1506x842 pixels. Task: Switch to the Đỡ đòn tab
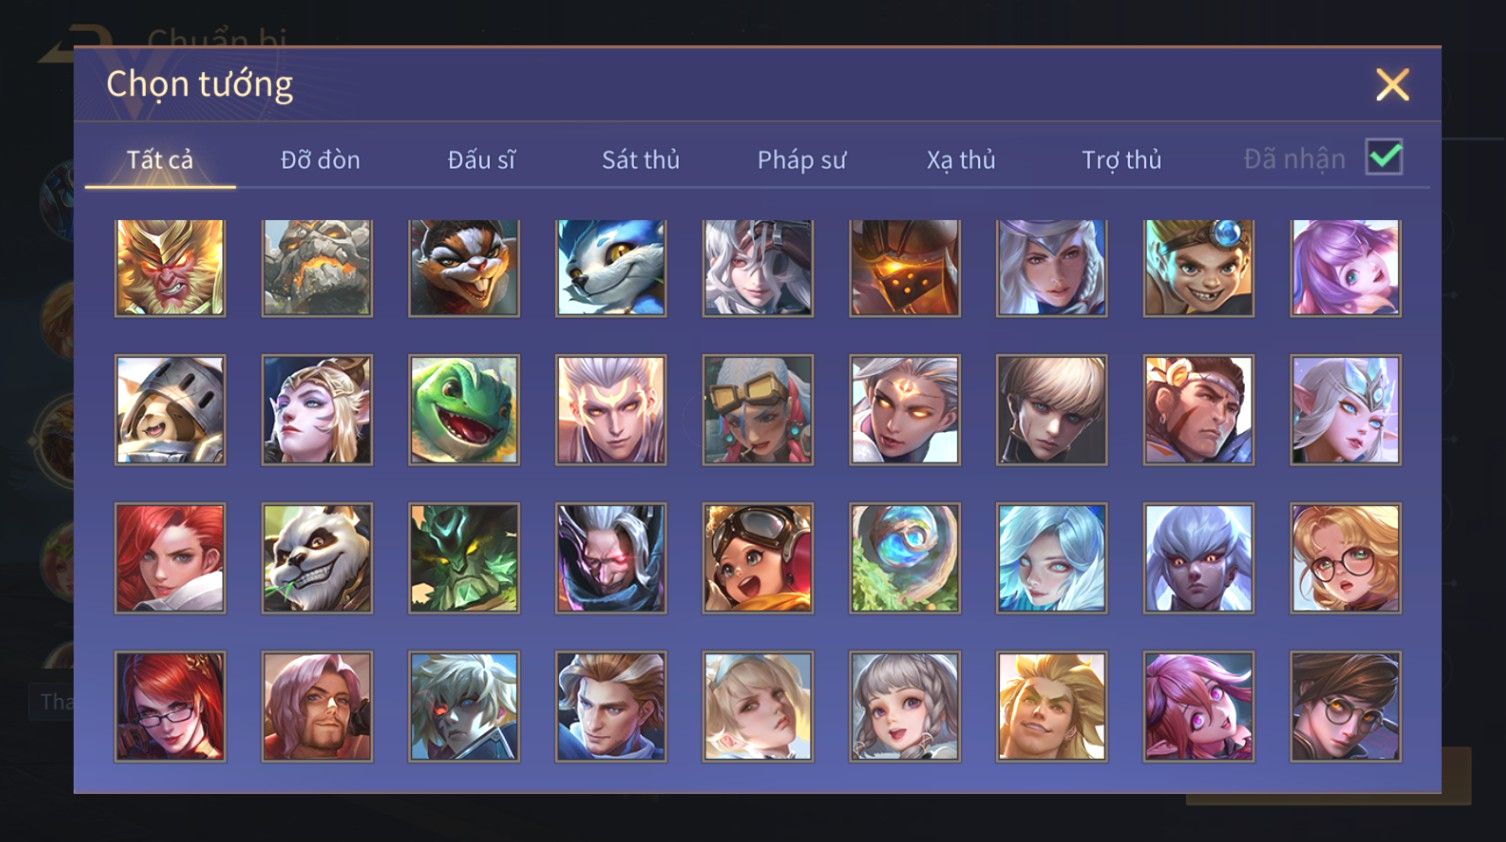point(320,160)
